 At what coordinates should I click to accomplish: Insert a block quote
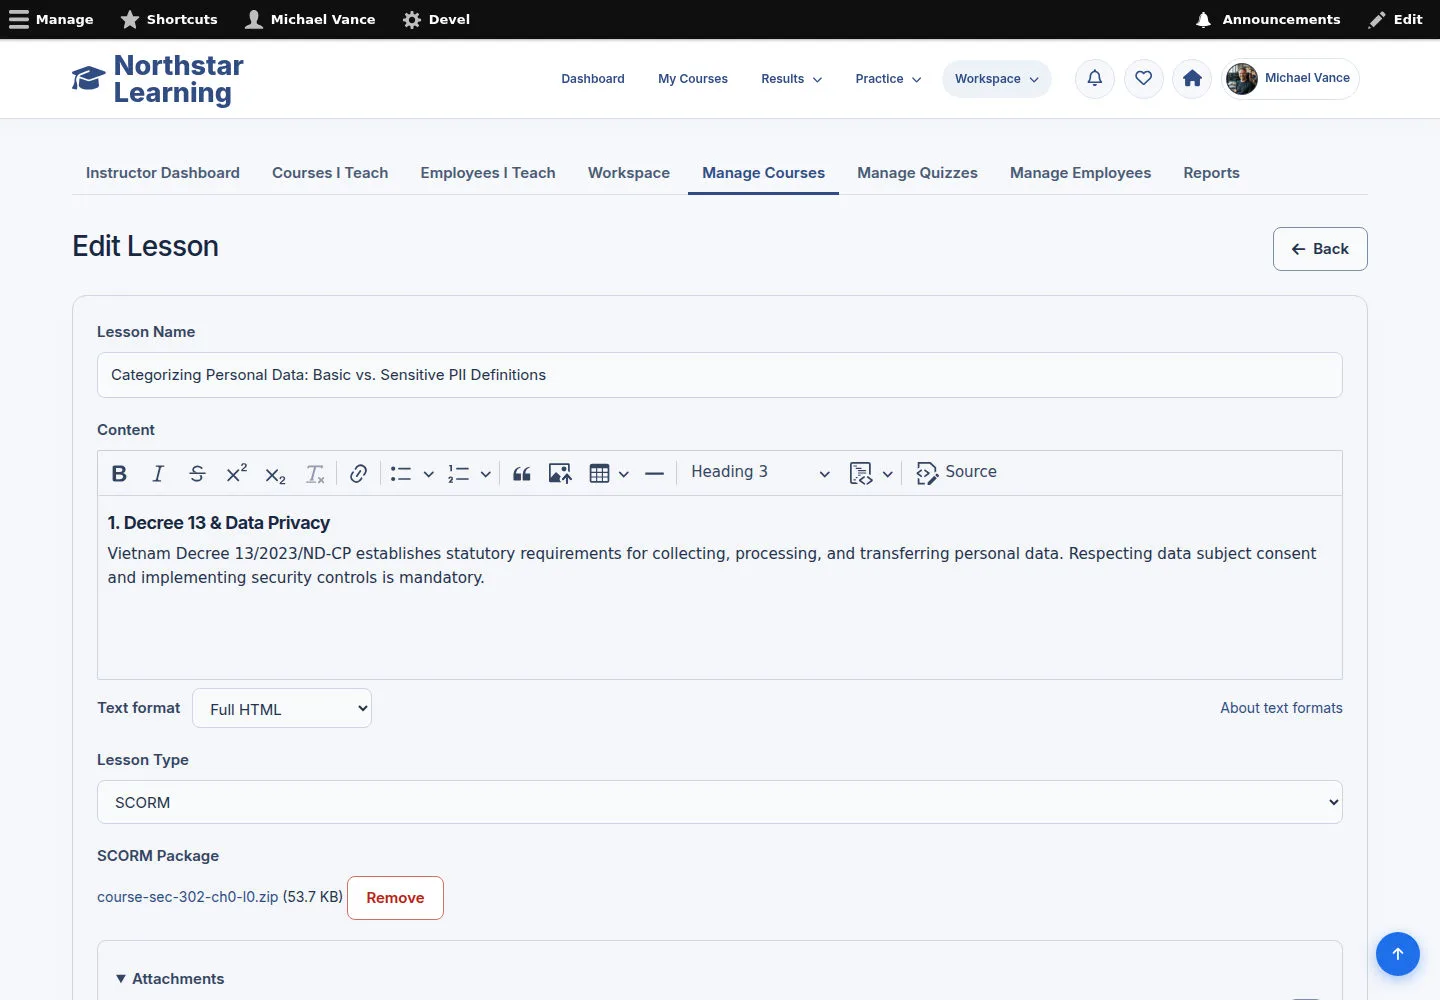[x=521, y=473]
